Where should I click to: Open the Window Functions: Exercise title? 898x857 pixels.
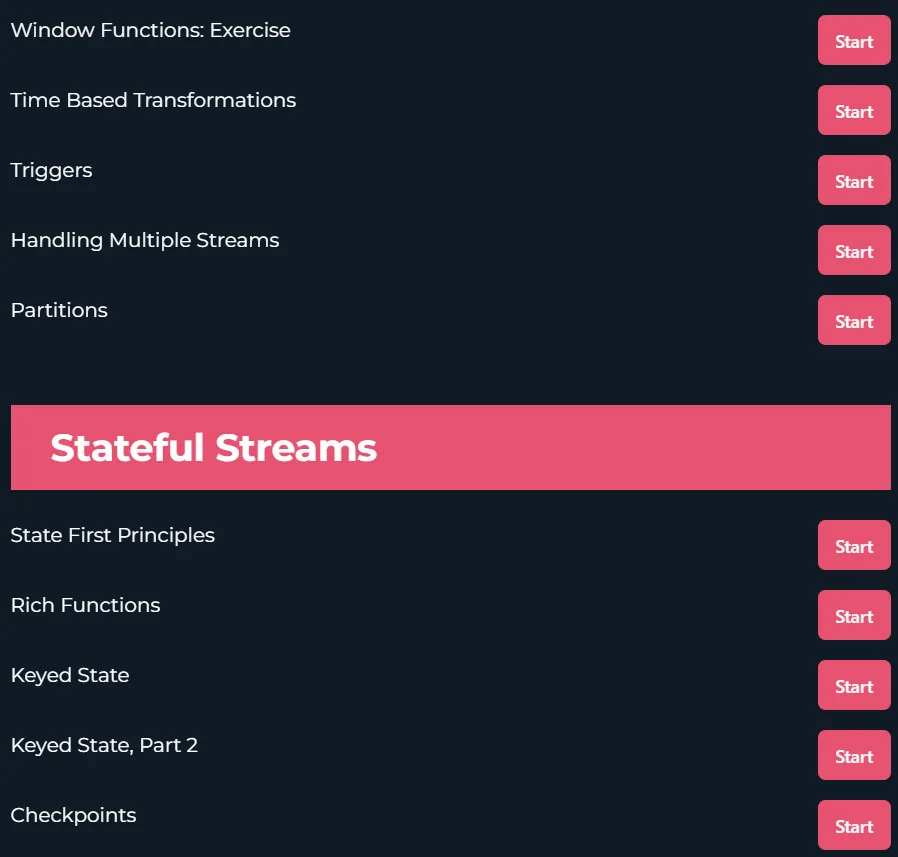(x=151, y=30)
